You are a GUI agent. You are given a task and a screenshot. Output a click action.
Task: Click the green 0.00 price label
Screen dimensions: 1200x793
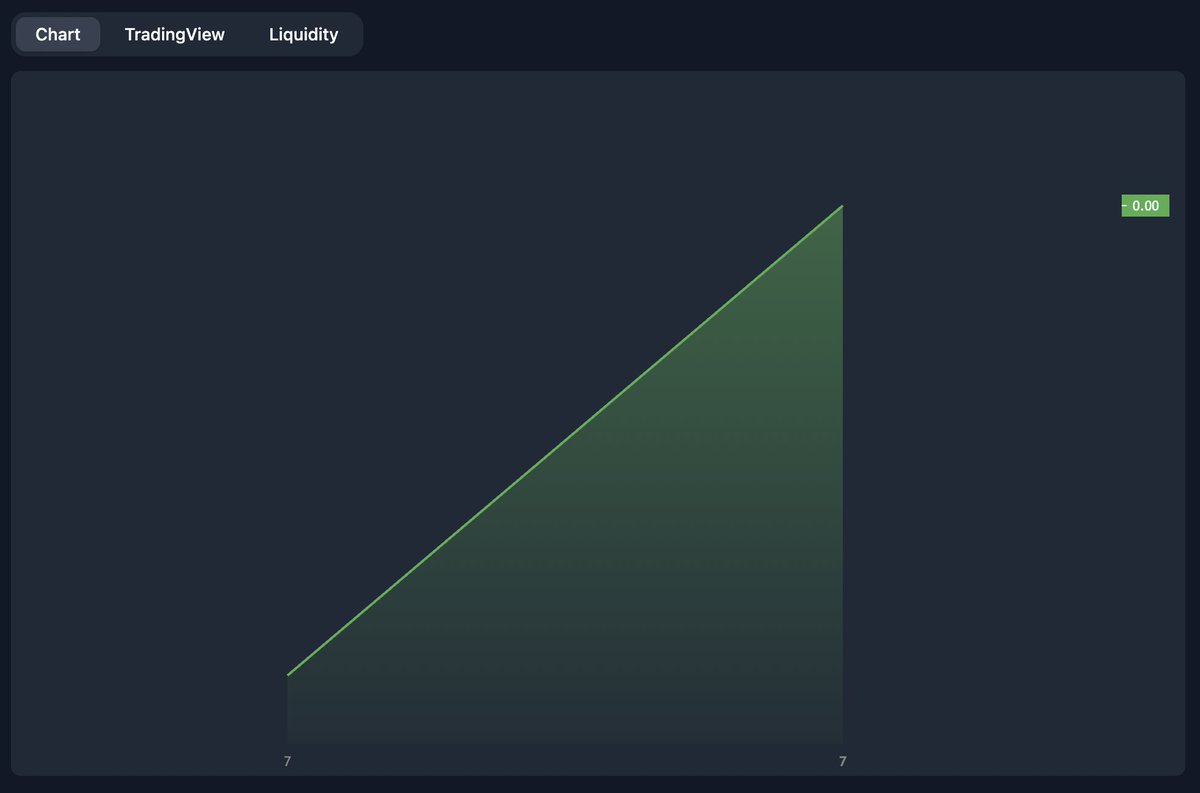coord(1145,206)
